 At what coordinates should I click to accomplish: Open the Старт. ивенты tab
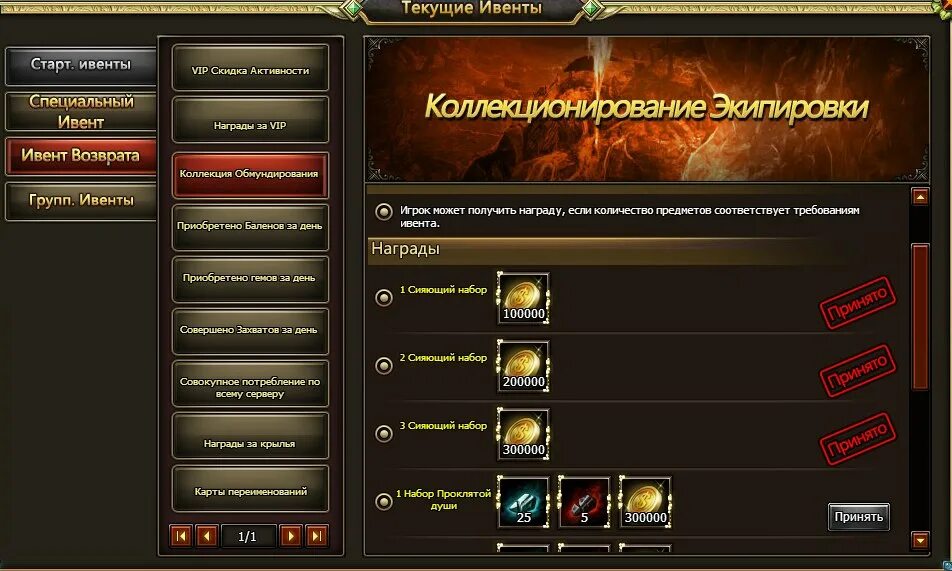(81, 65)
